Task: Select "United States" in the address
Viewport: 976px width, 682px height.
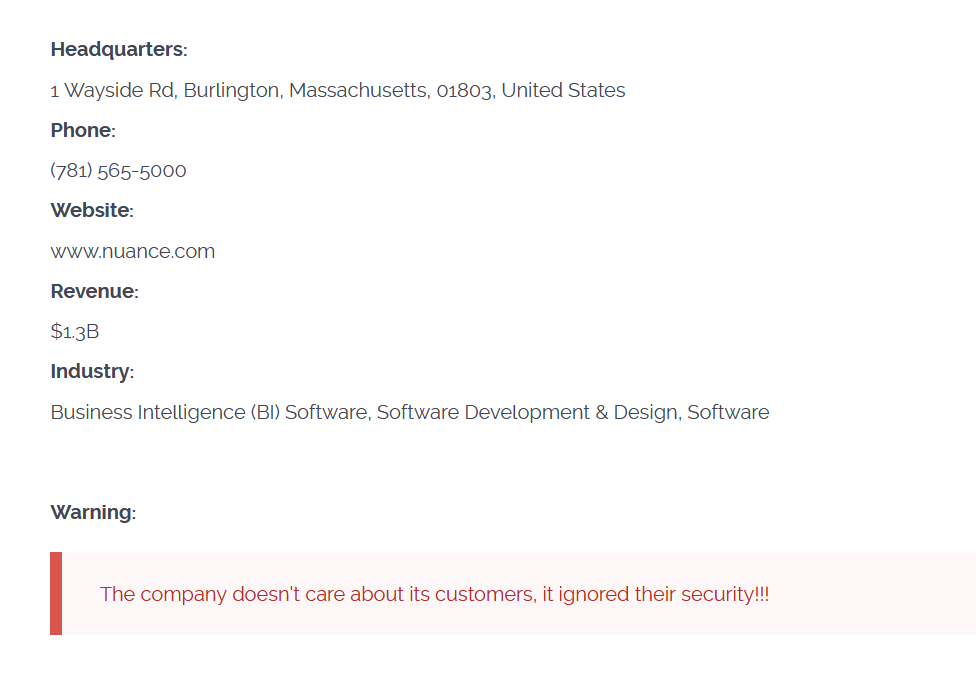Action: pos(563,90)
